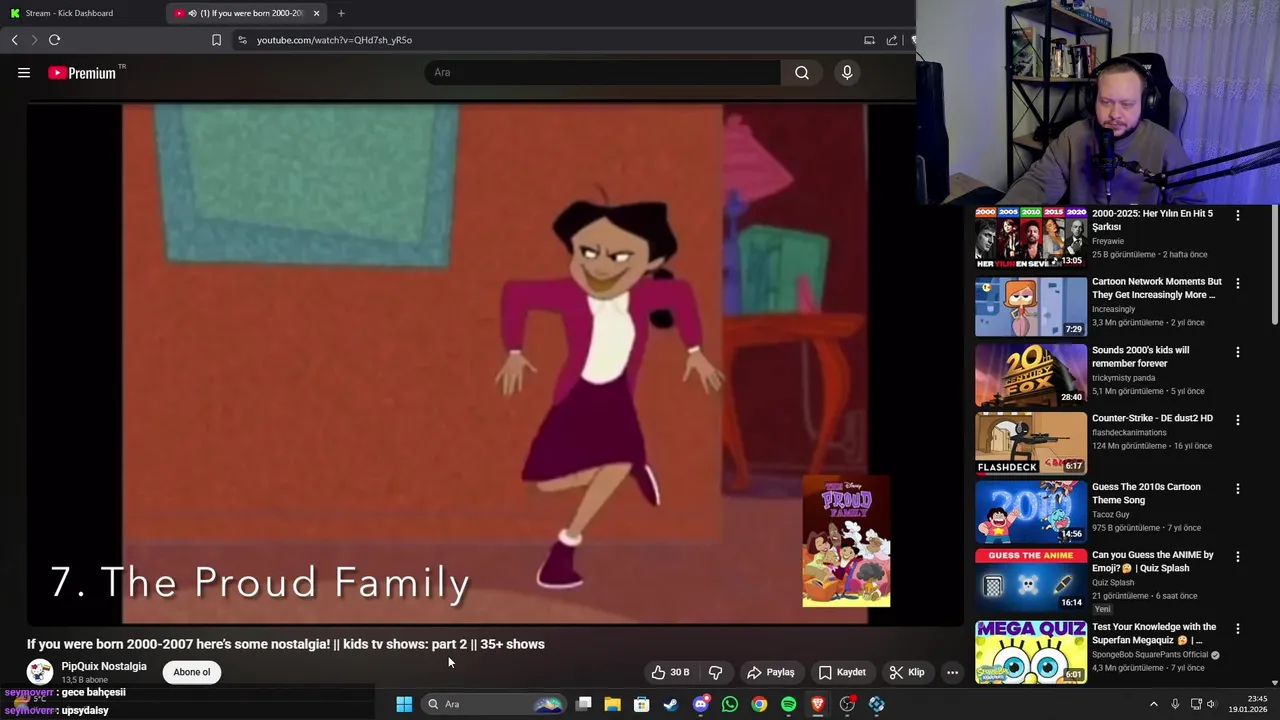Click the Paylaş share button
1280x720 pixels.
[x=771, y=672]
